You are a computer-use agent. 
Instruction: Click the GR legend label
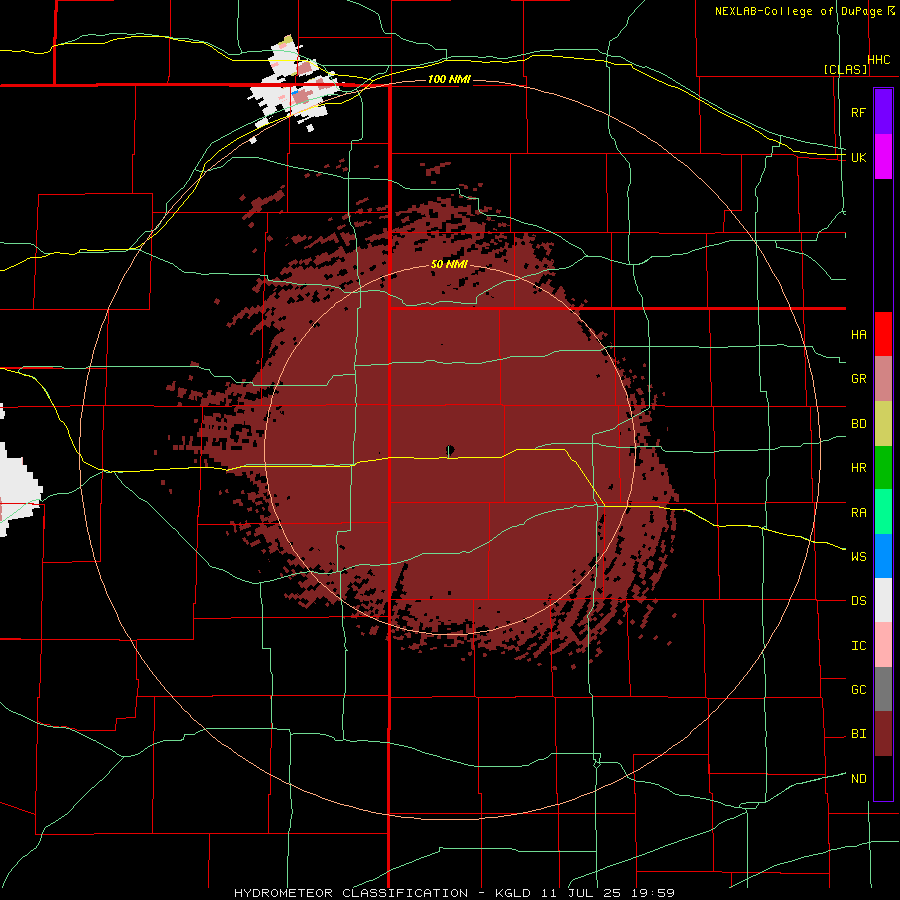point(858,379)
